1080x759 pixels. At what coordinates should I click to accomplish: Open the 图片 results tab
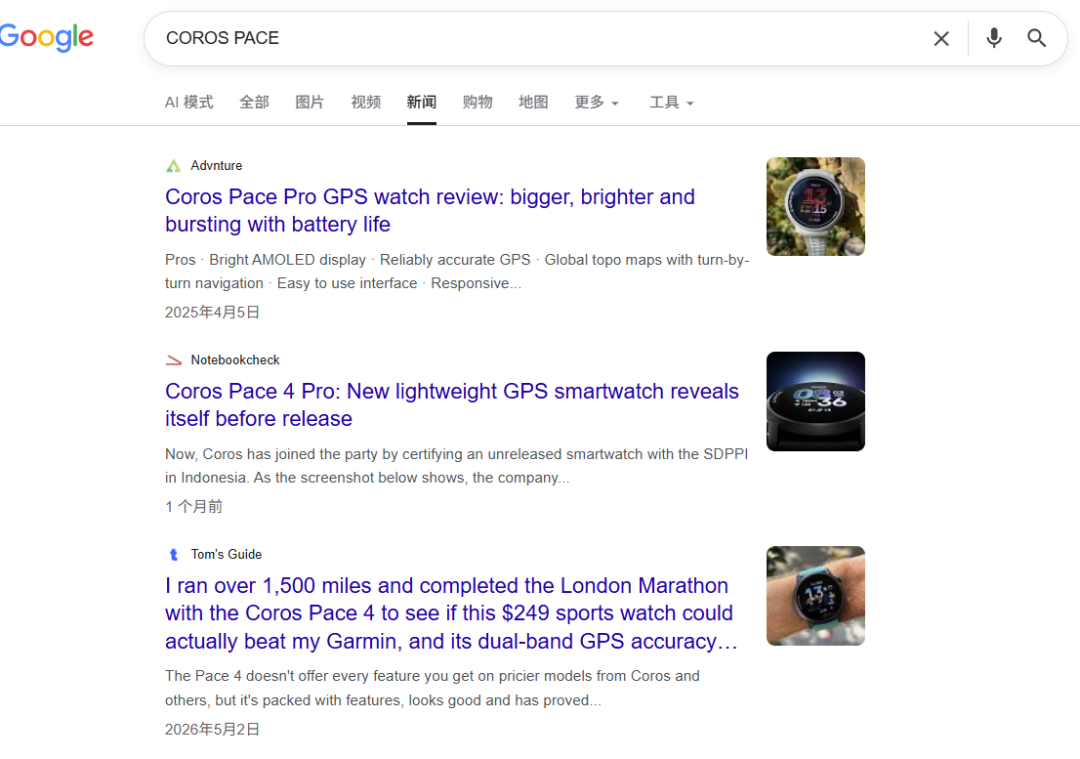pos(309,102)
